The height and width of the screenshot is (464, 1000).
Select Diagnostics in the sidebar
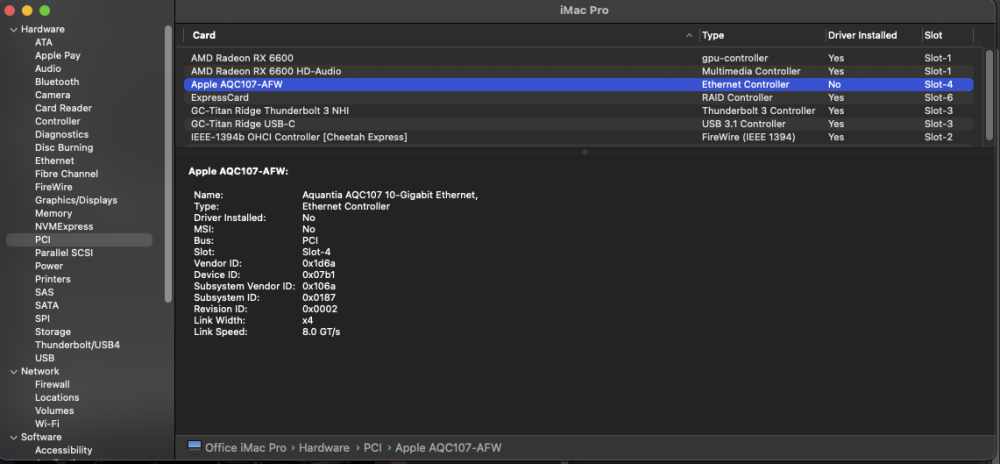62,134
